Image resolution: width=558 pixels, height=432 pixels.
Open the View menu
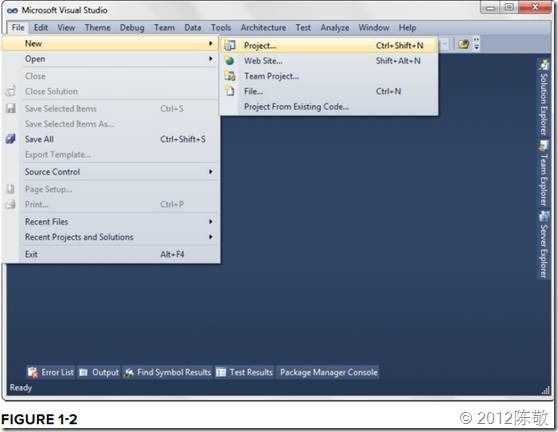point(66,27)
